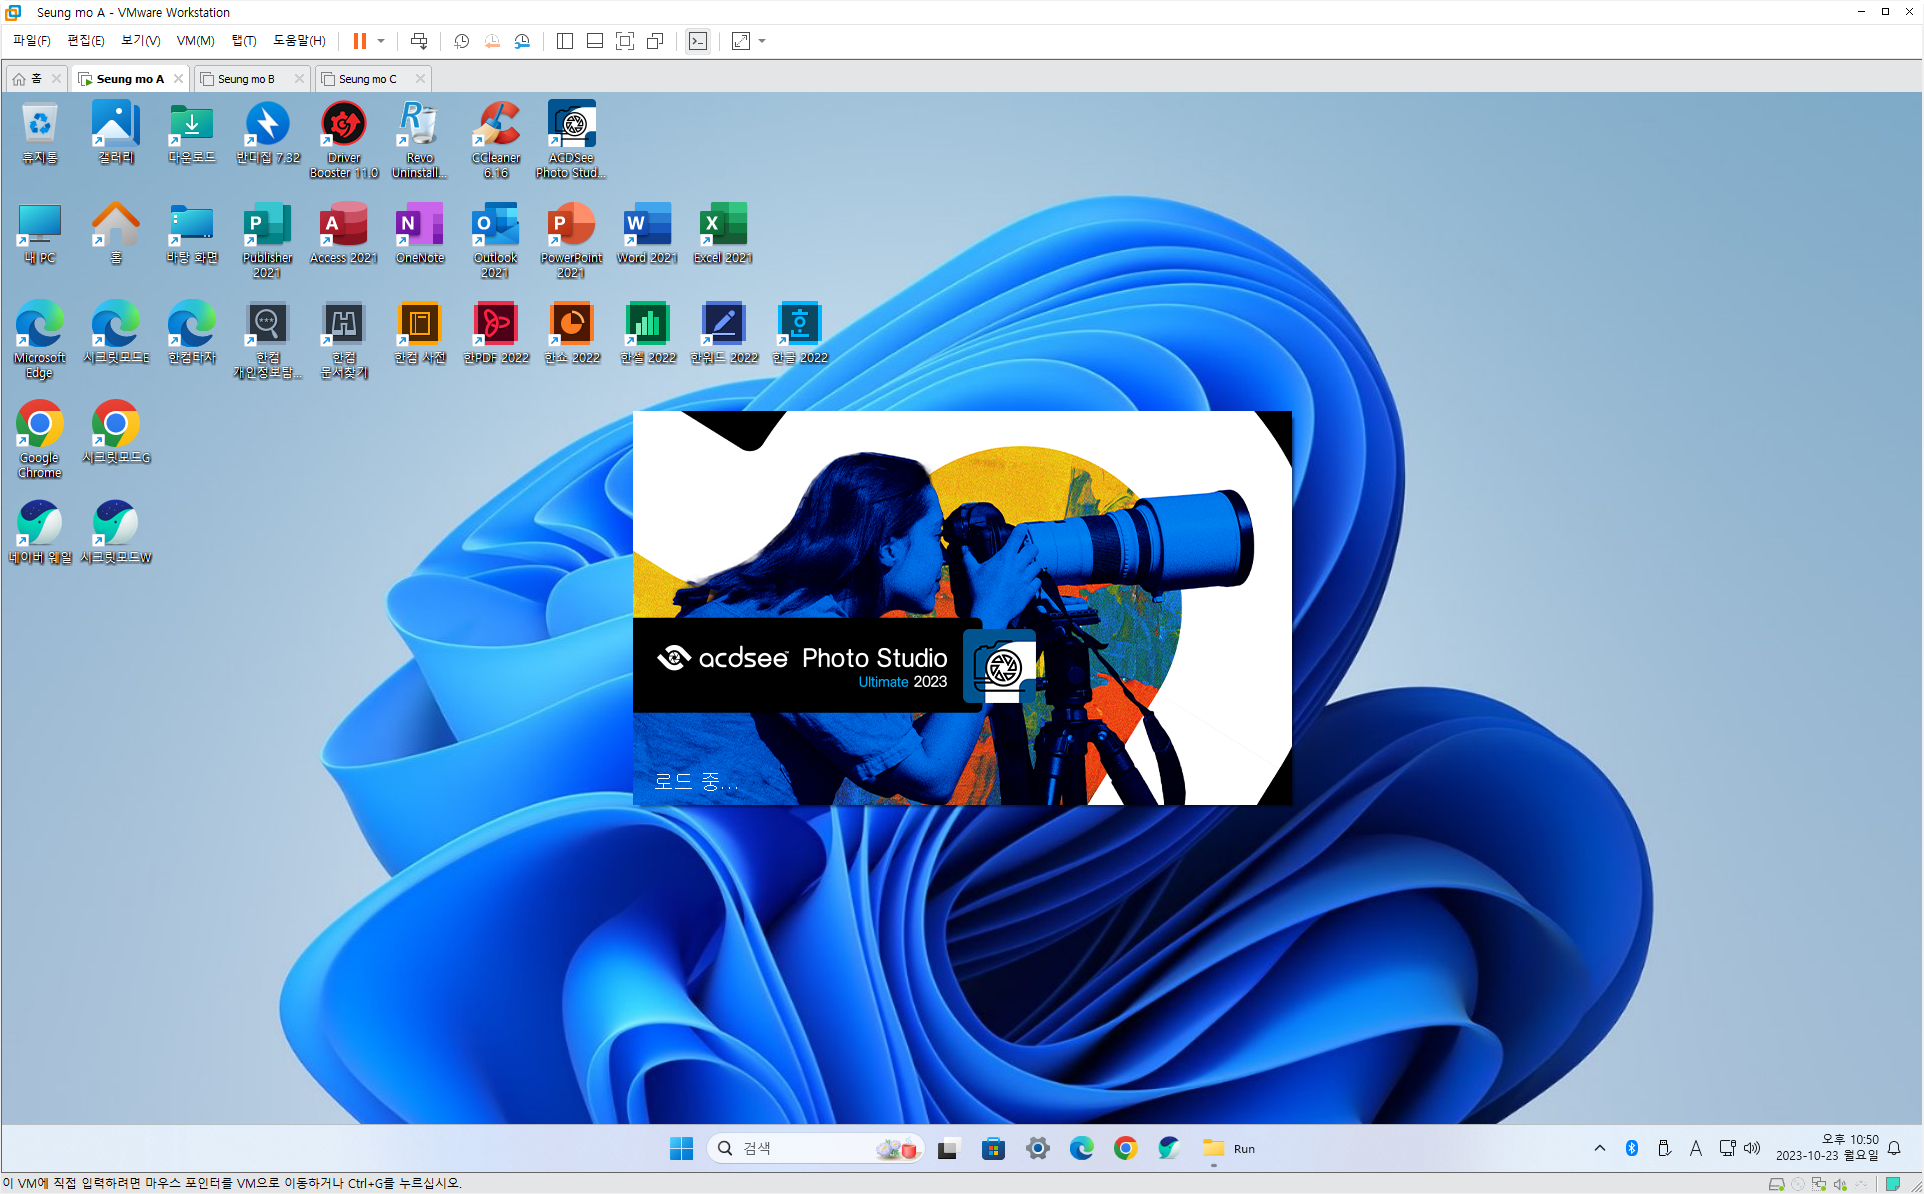Click the Windows Start button
The width and height of the screenshot is (1924, 1194).
click(x=681, y=1148)
